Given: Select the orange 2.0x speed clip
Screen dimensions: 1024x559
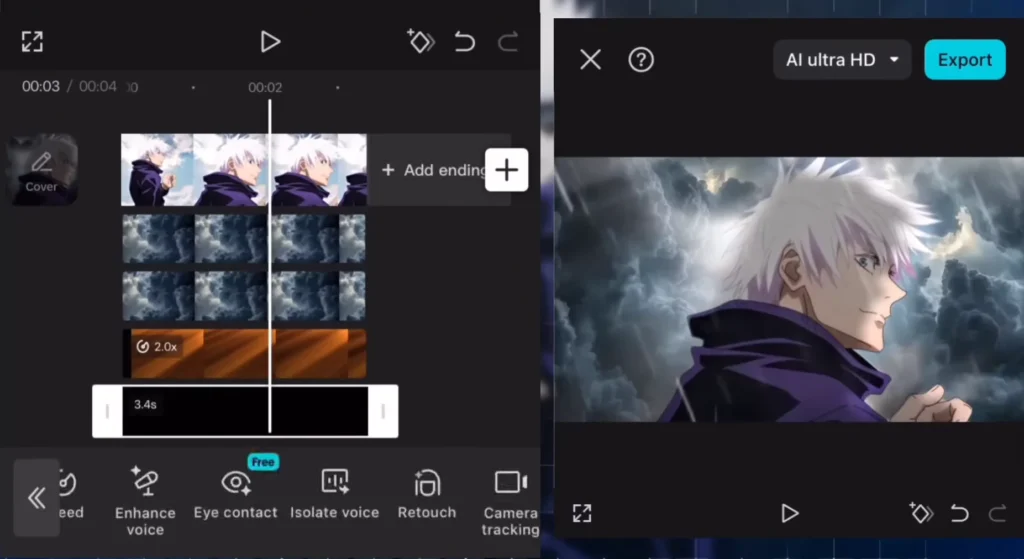Looking at the screenshot, I should click(244, 353).
